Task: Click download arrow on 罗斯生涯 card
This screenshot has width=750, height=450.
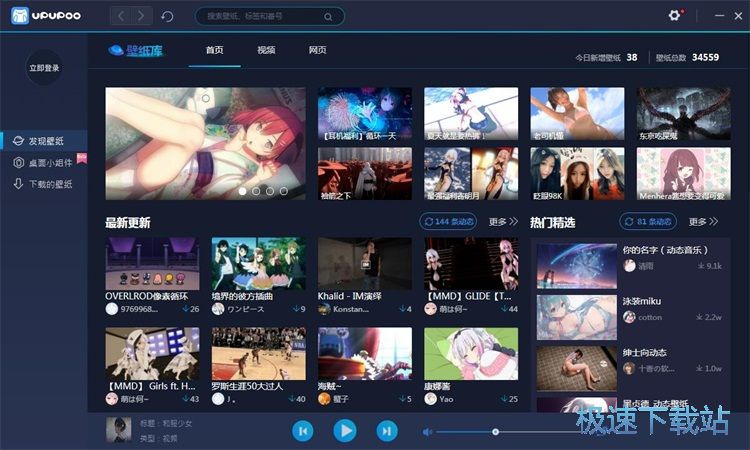Action: click(x=292, y=399)
